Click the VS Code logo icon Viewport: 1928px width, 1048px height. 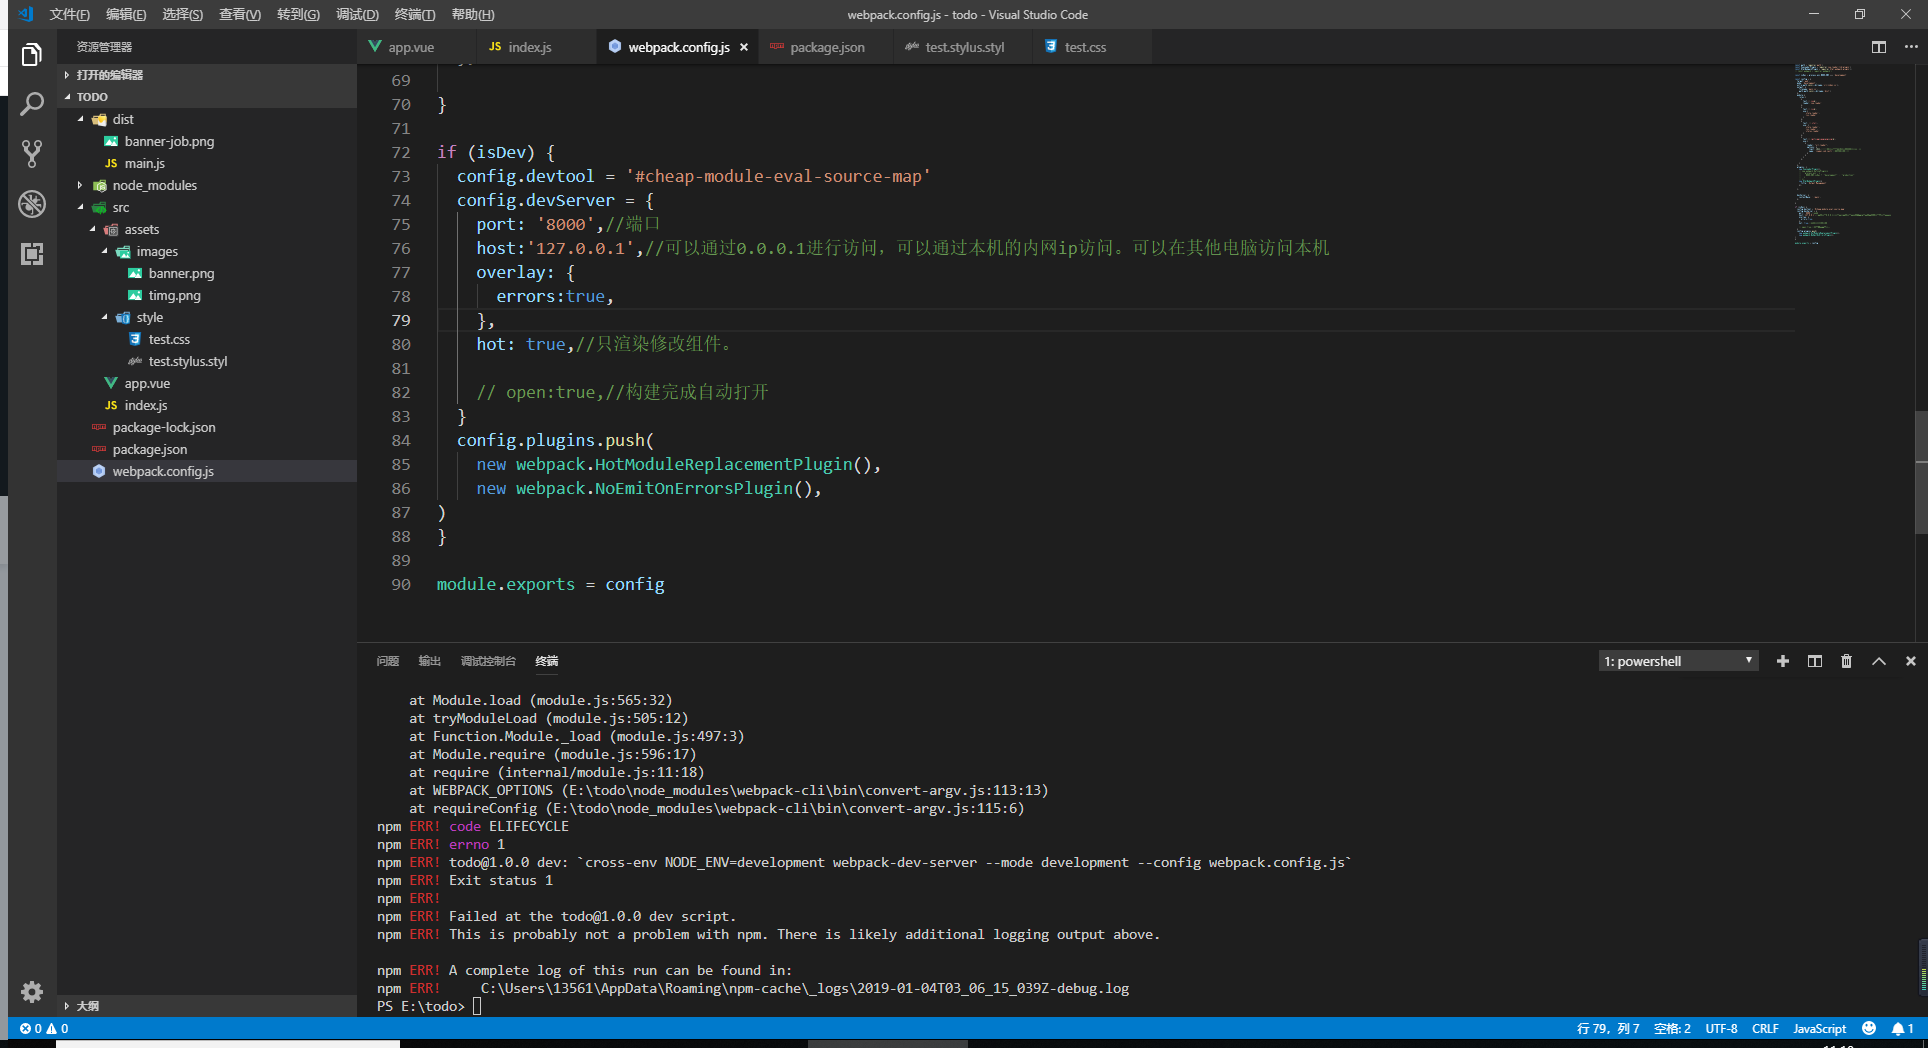(26, 14)
